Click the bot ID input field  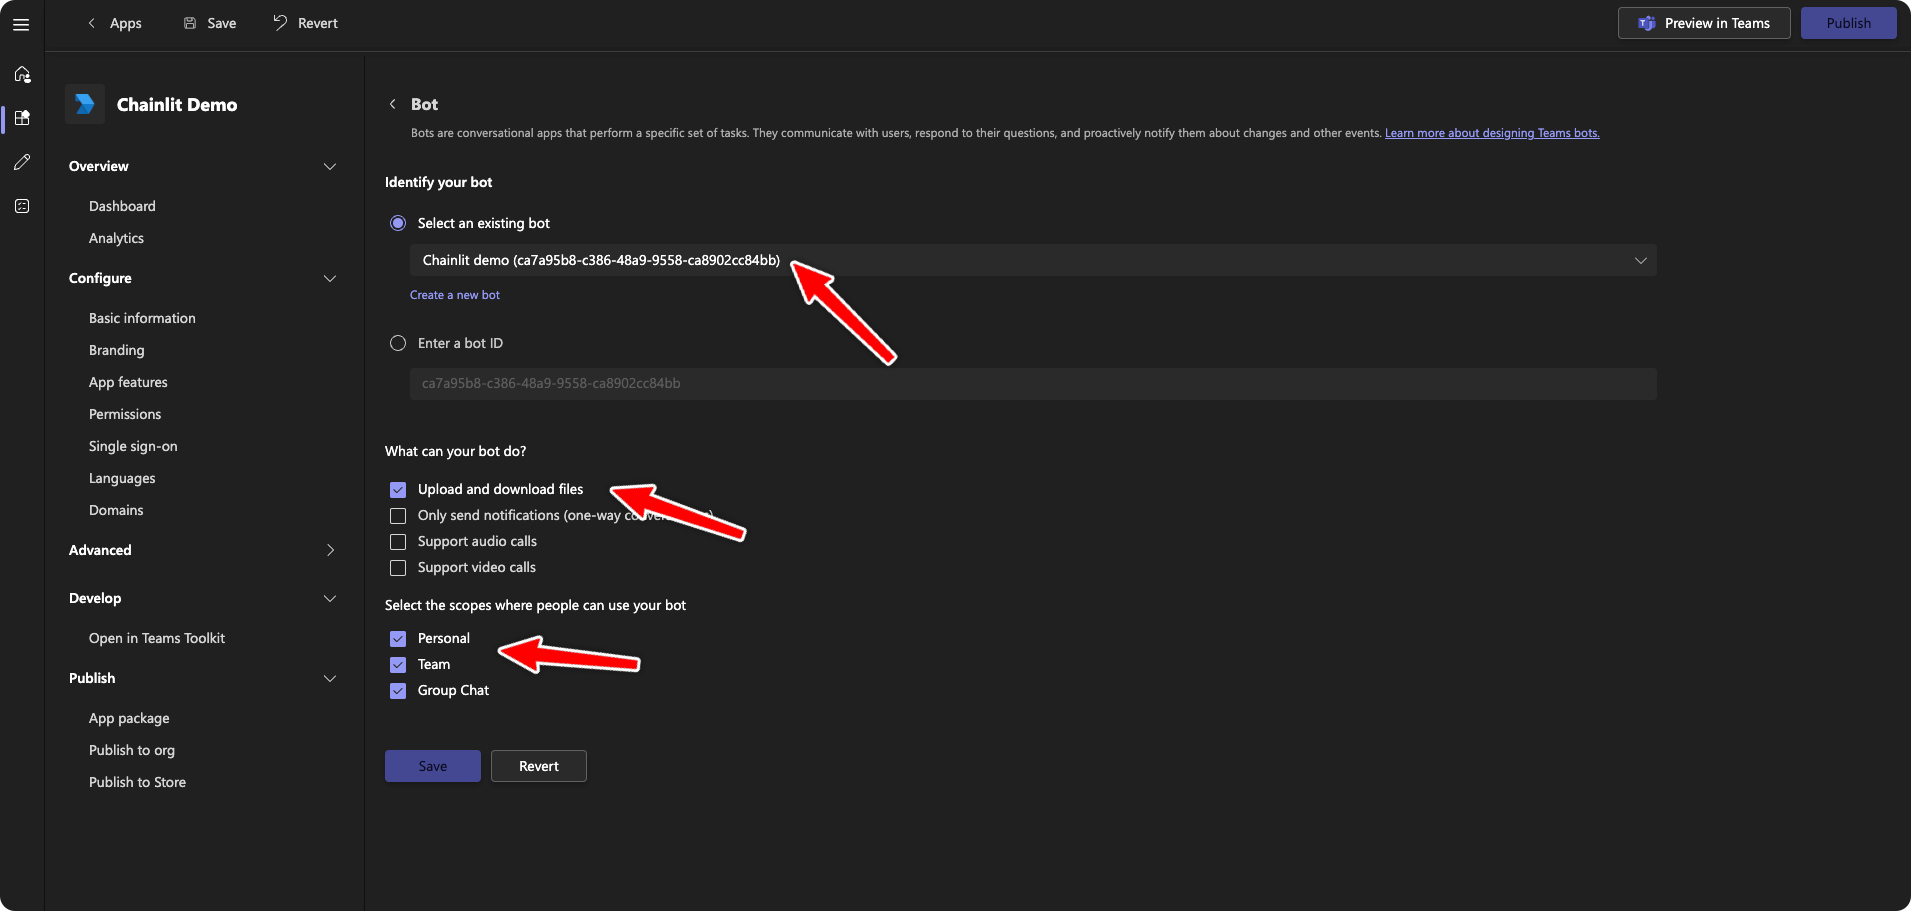pos(1033,384)
